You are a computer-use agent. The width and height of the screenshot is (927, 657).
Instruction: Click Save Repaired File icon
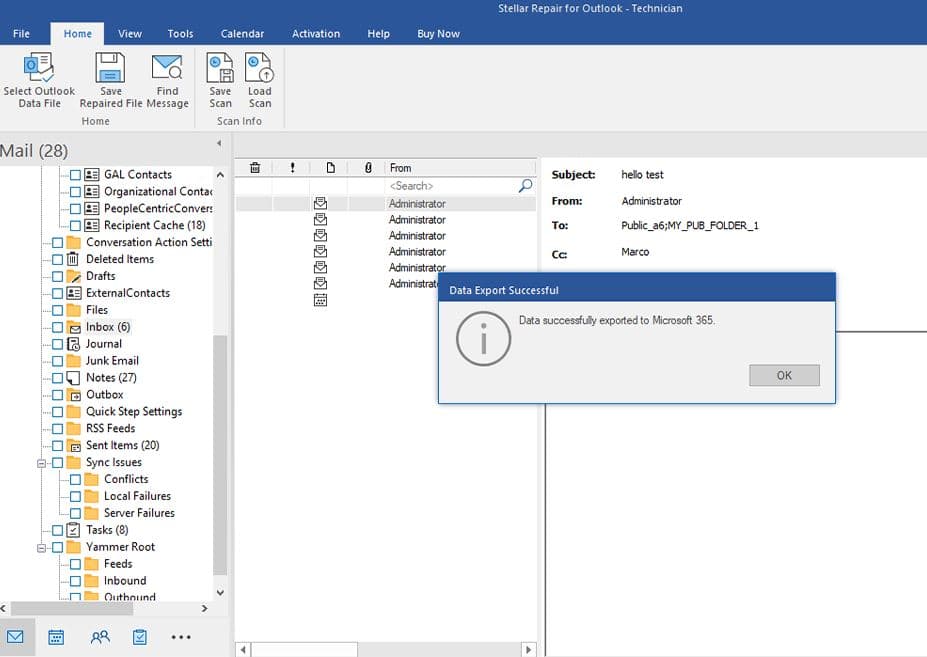pos(111,67)
